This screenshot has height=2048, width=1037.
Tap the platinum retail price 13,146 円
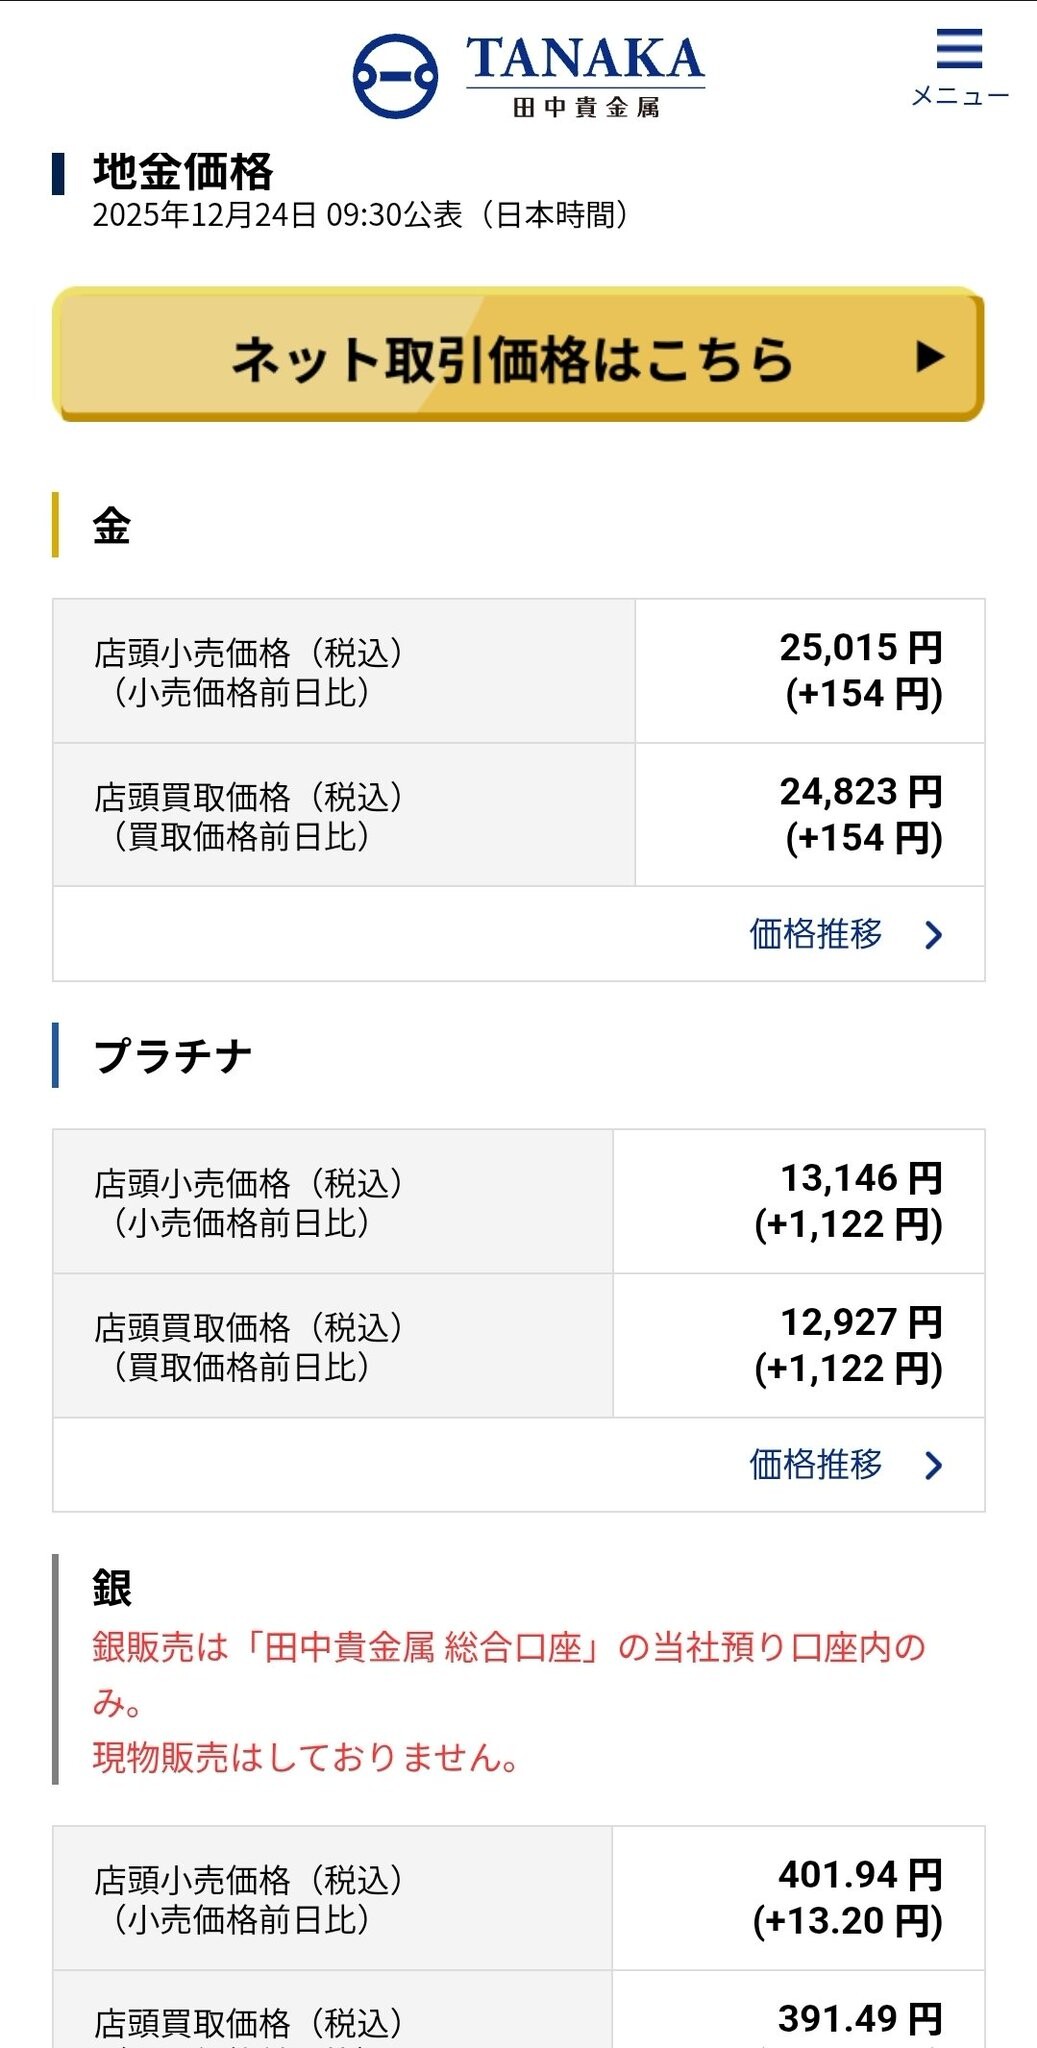pyautogui.click(x=861, y=1178)
